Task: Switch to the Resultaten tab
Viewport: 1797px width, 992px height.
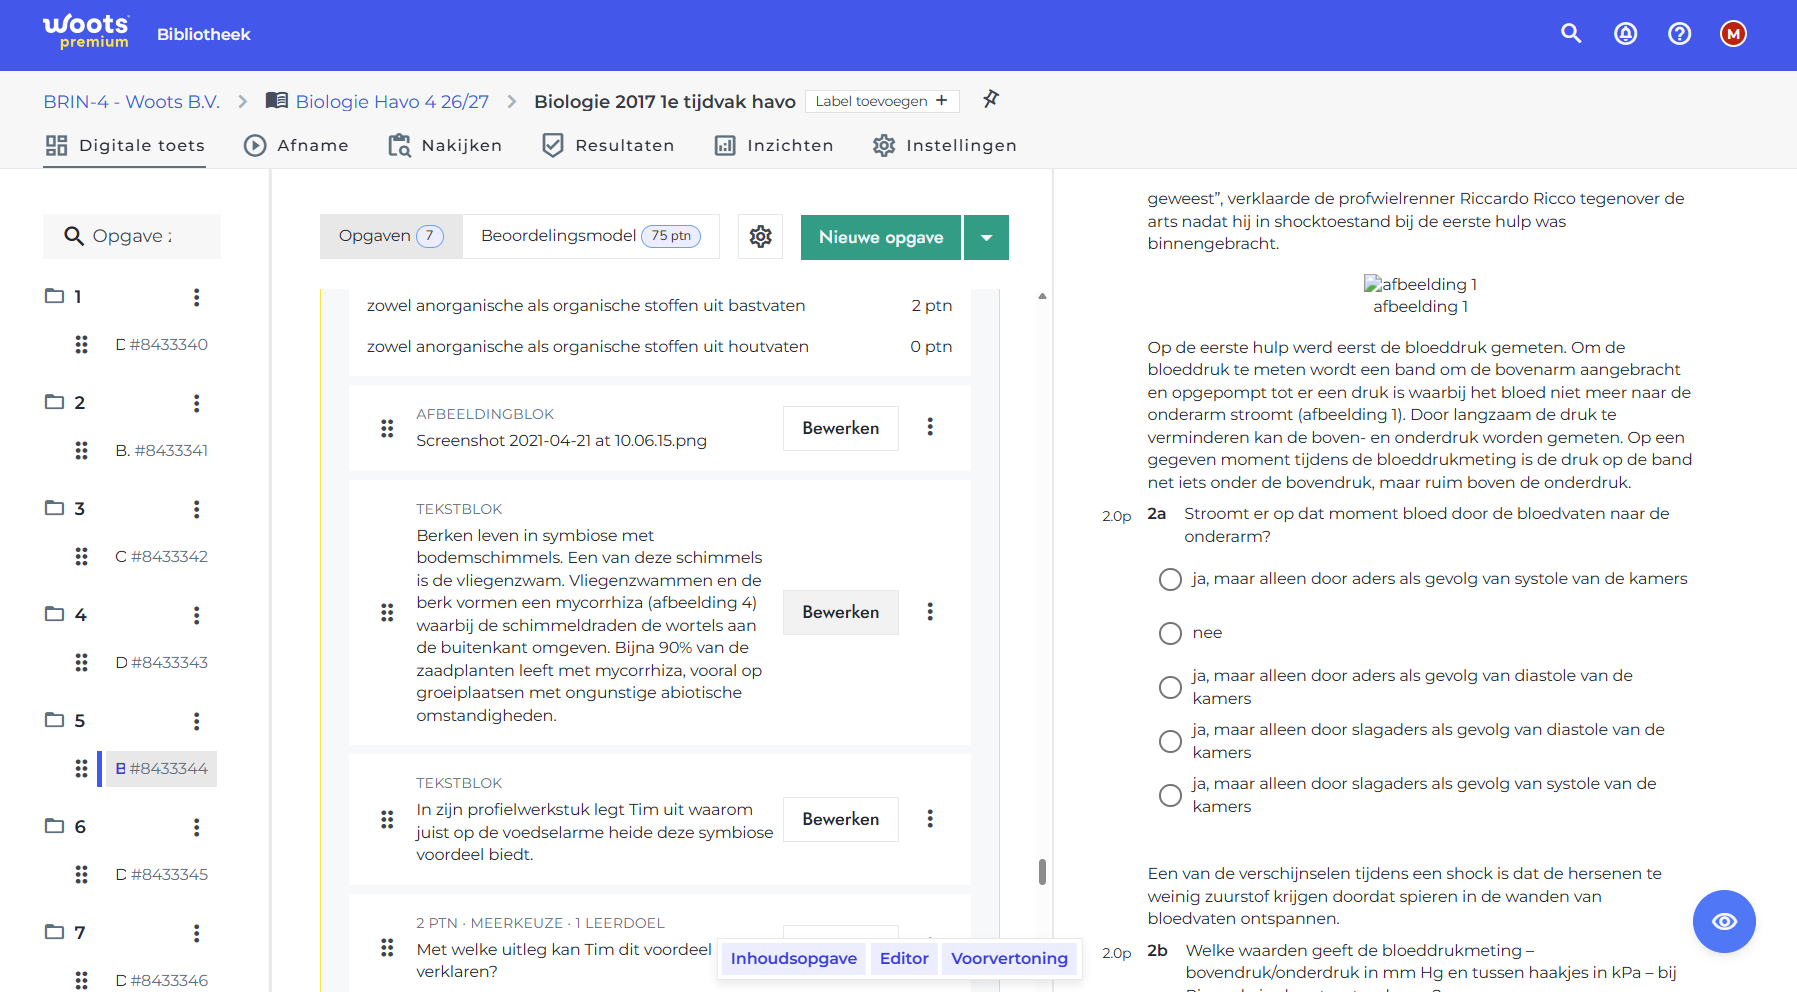Action: tap(608, 145)
